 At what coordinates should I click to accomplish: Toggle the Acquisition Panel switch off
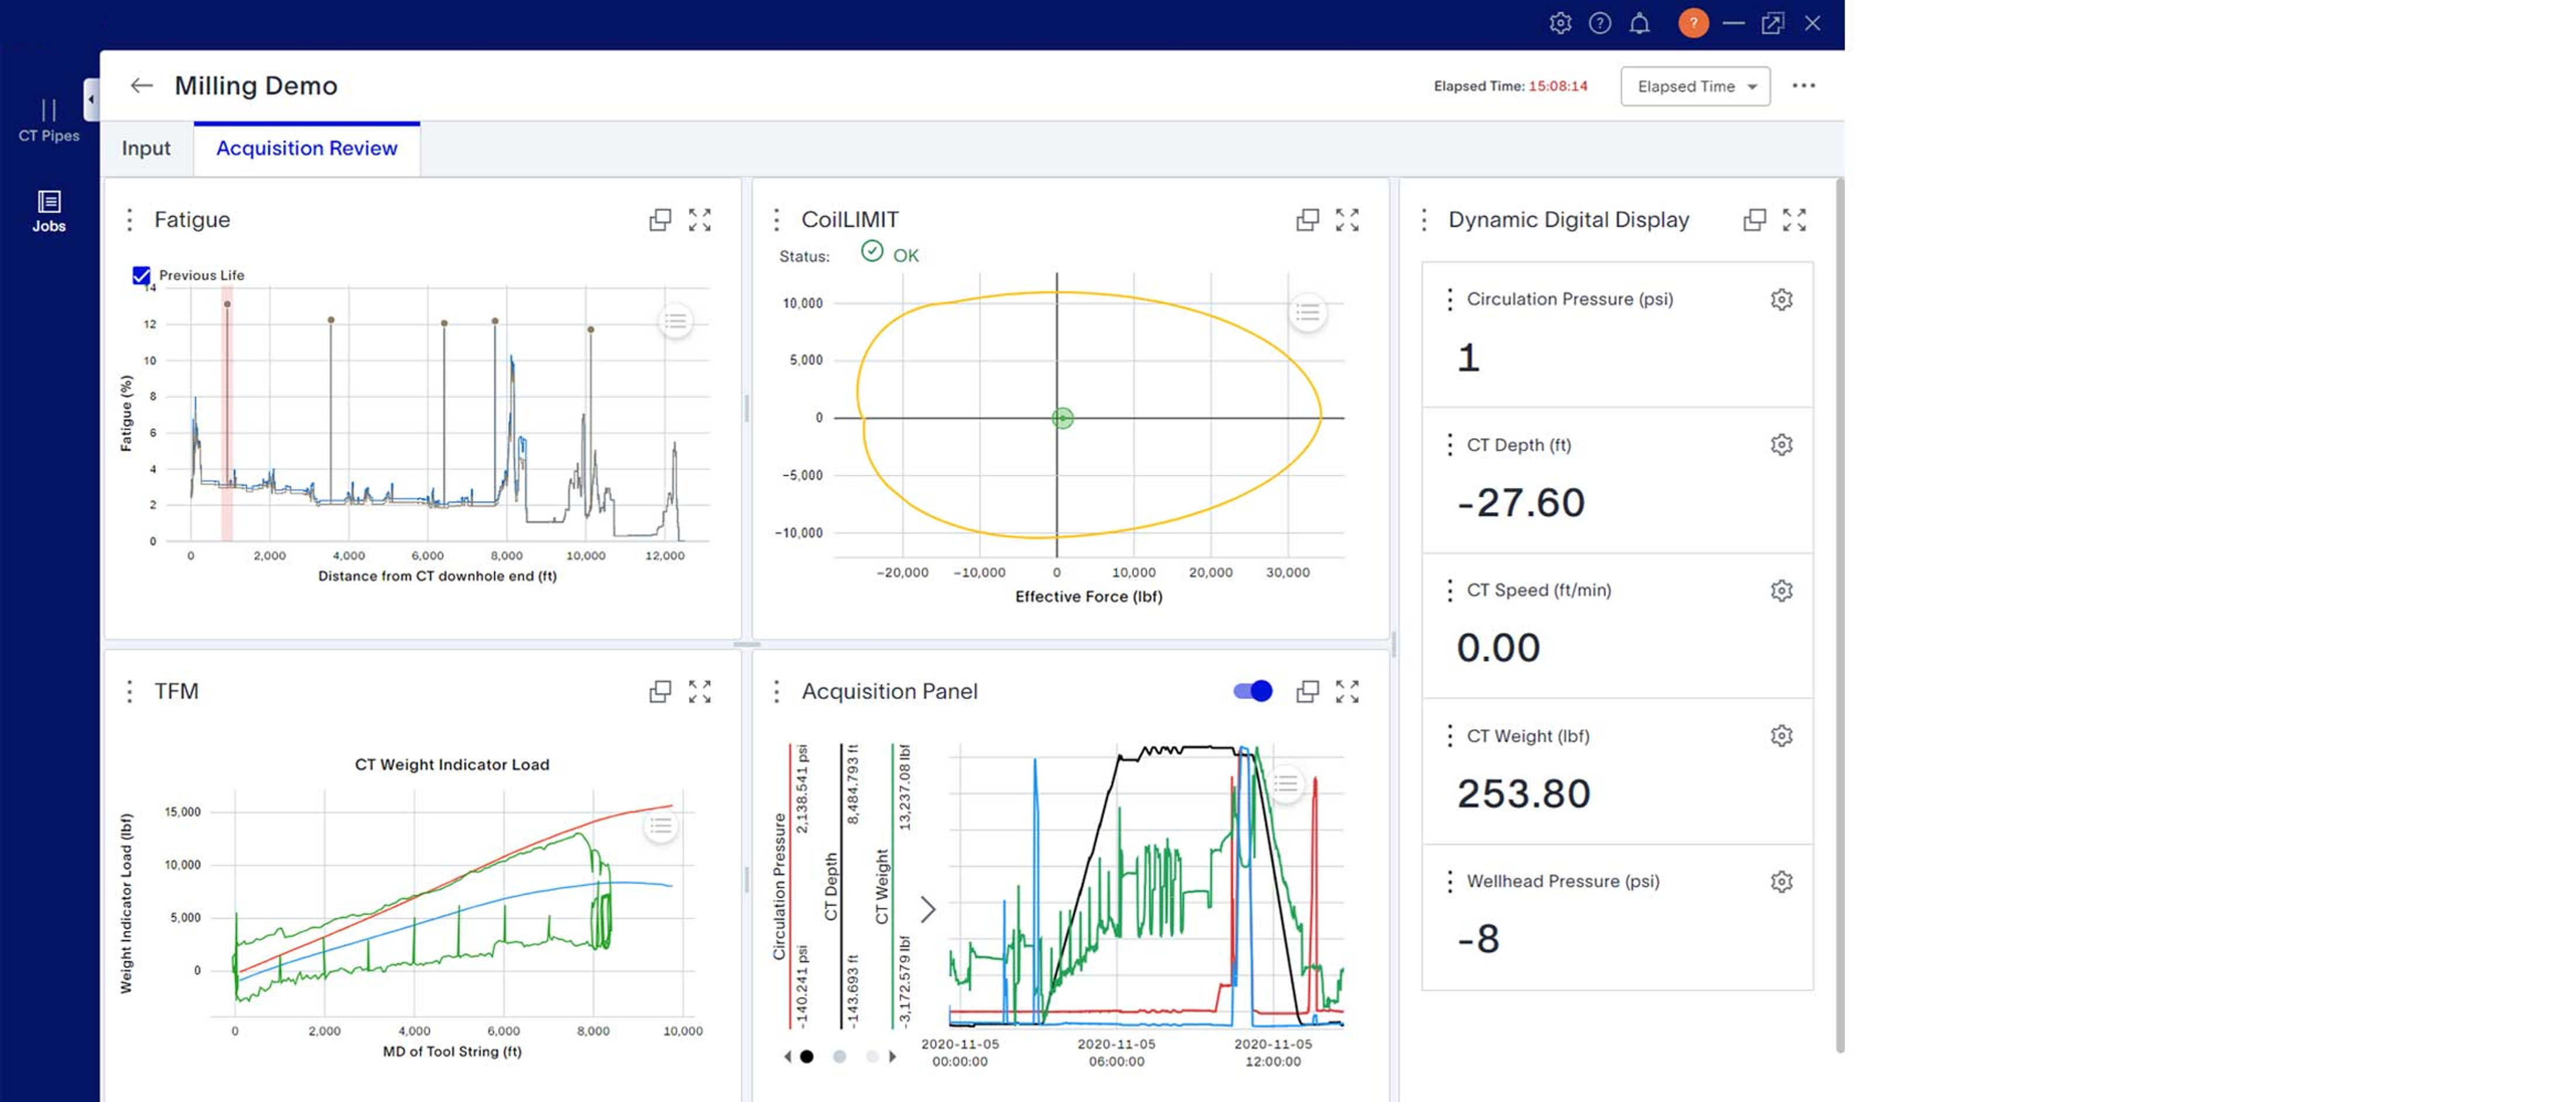(1252, 691)
